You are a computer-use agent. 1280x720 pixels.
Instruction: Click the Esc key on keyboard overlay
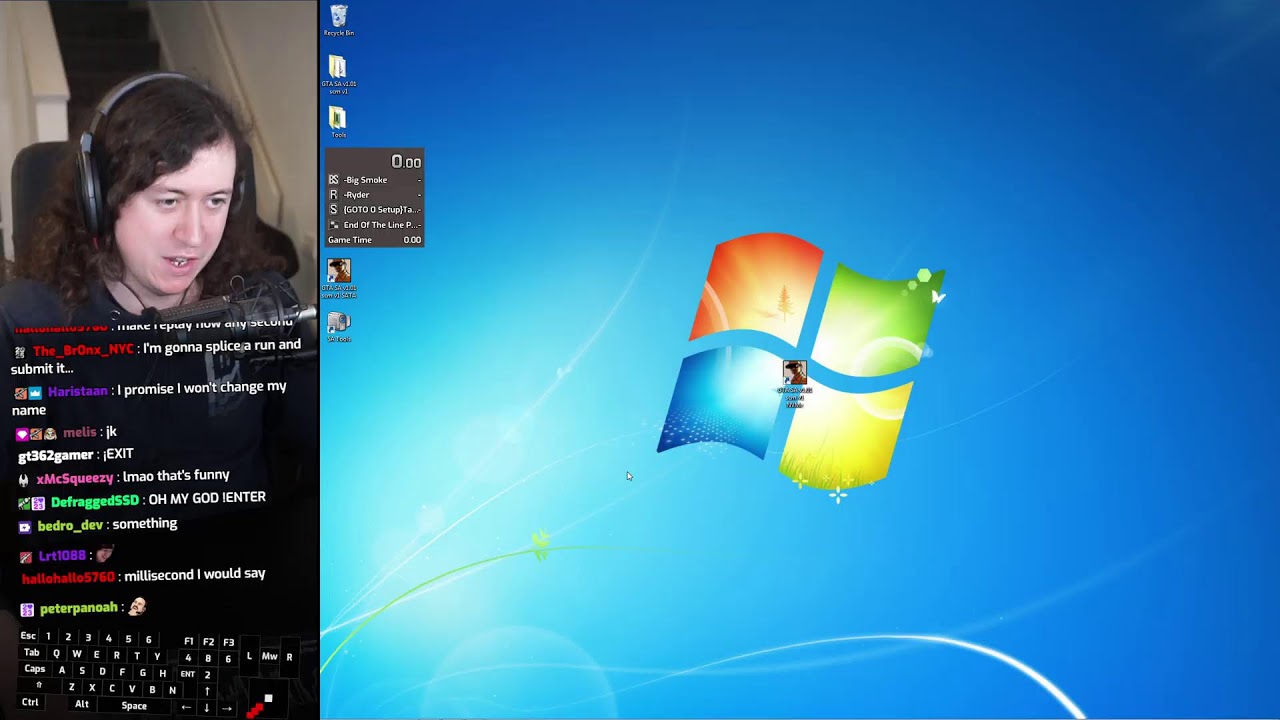tap(28, 636)
